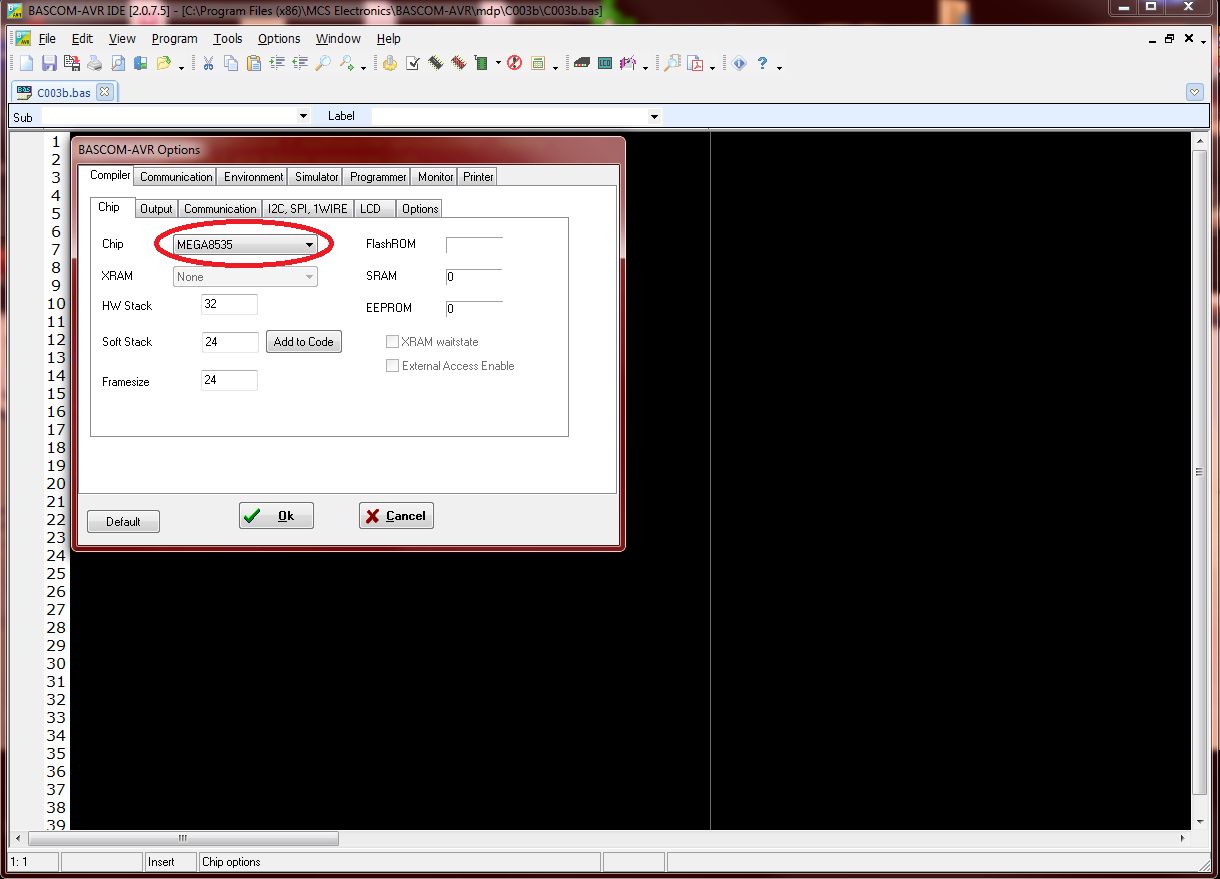Click the Print icon in the toolbar
1220x879 pixels.
pos(95,64)
